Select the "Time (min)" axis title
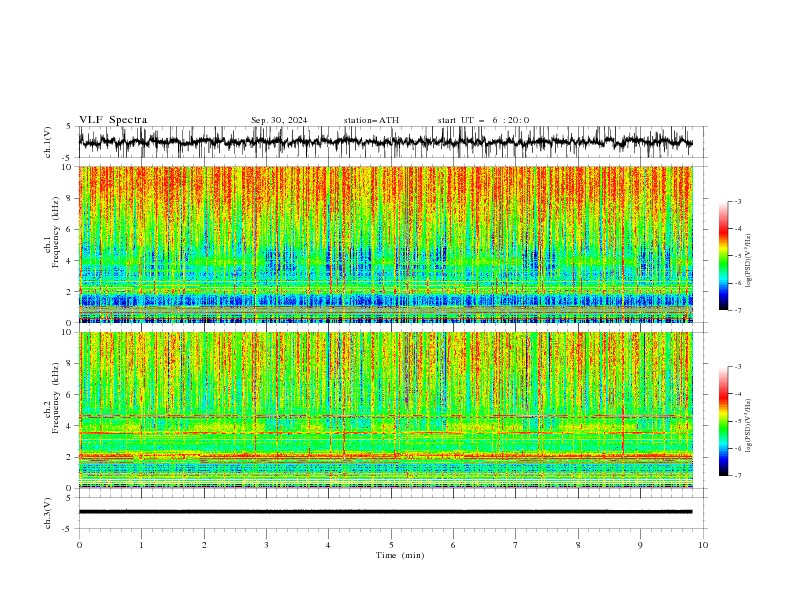Viewport: 792px width, 612px height. [x=400, y=555]
